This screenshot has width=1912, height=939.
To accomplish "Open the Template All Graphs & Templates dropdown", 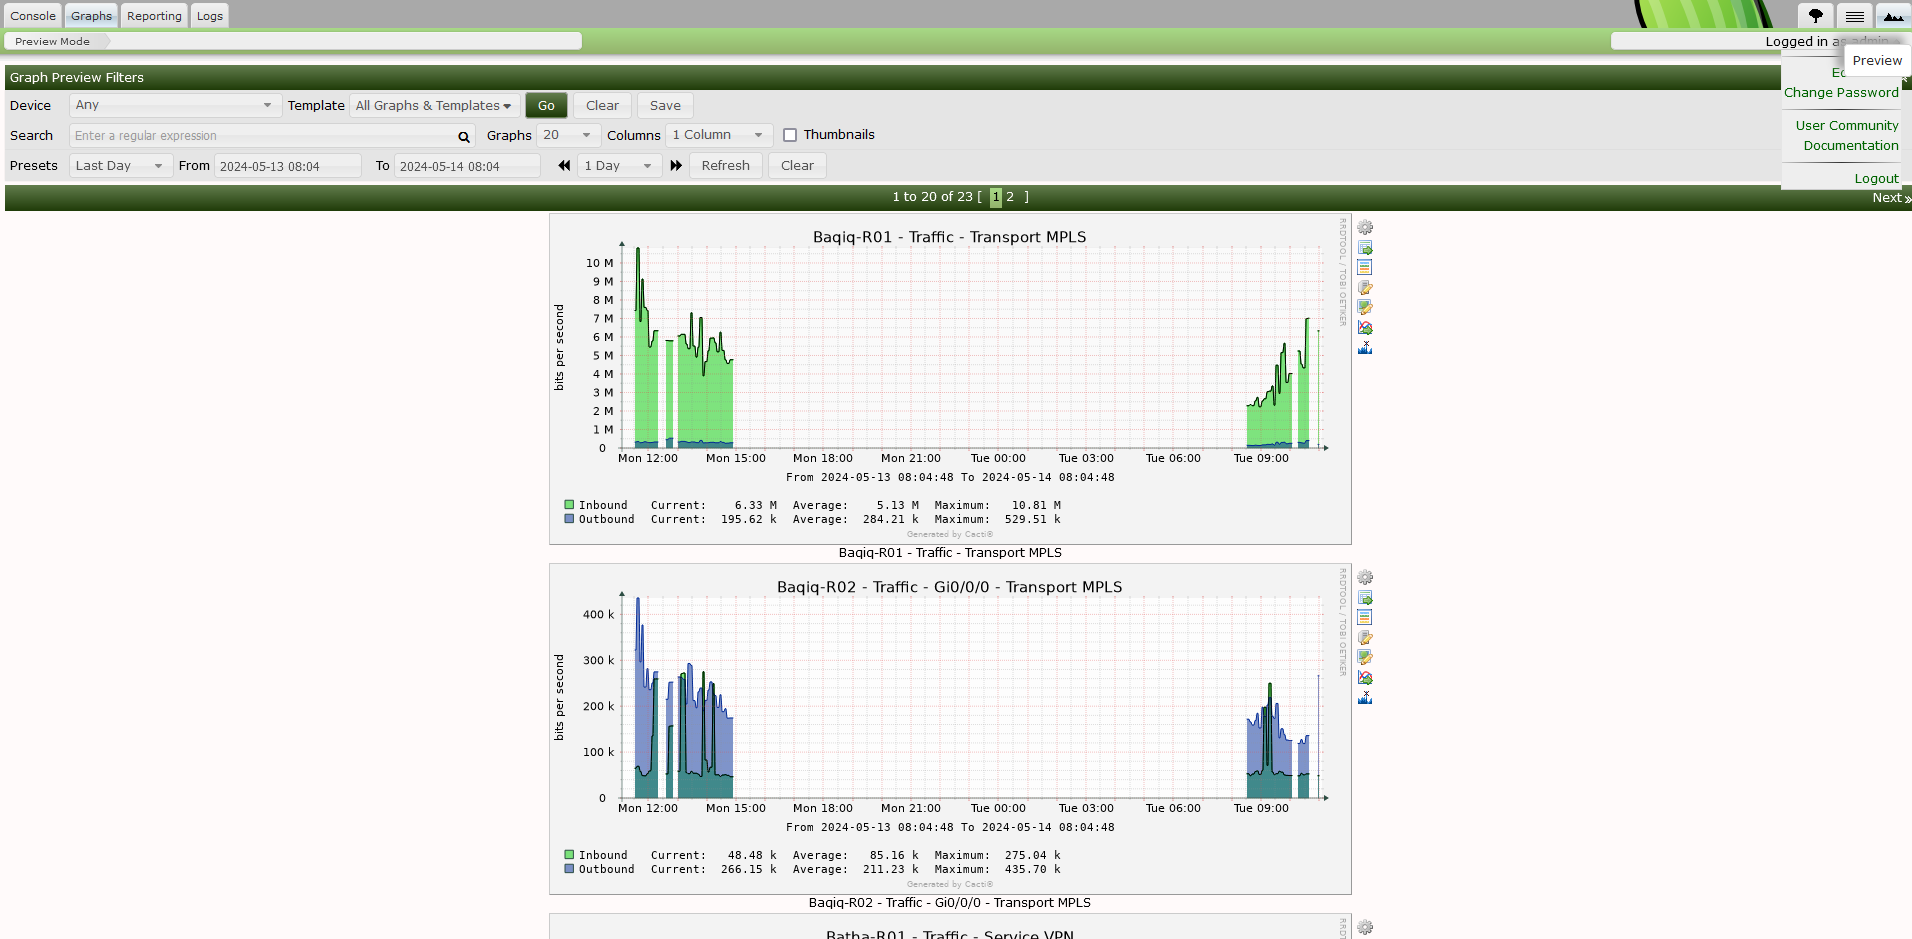I will (434, 106).
